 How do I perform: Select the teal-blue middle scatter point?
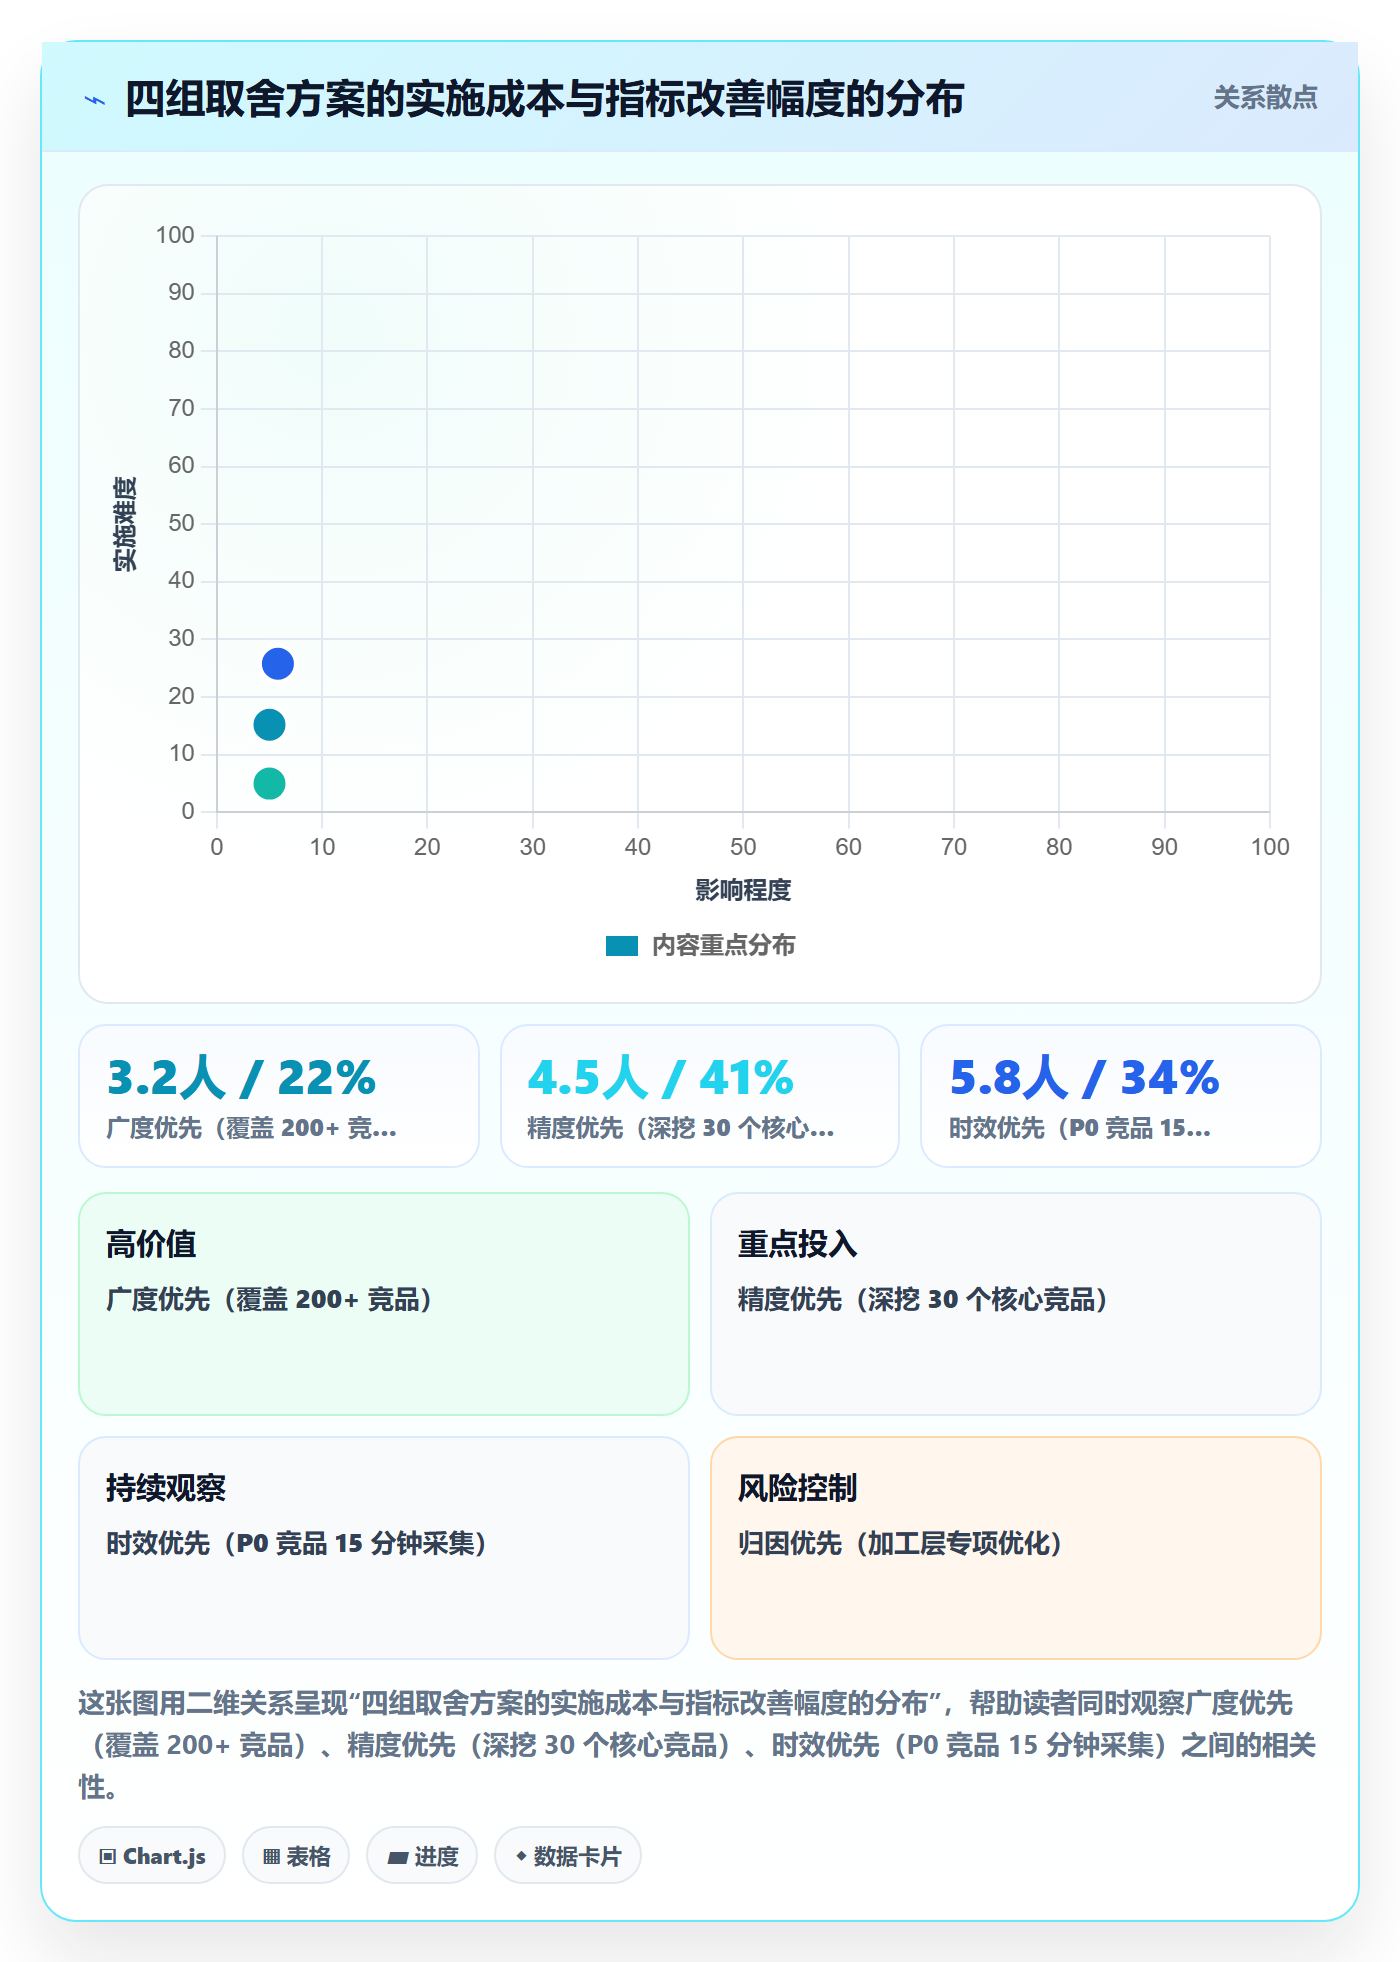point(269,725)
